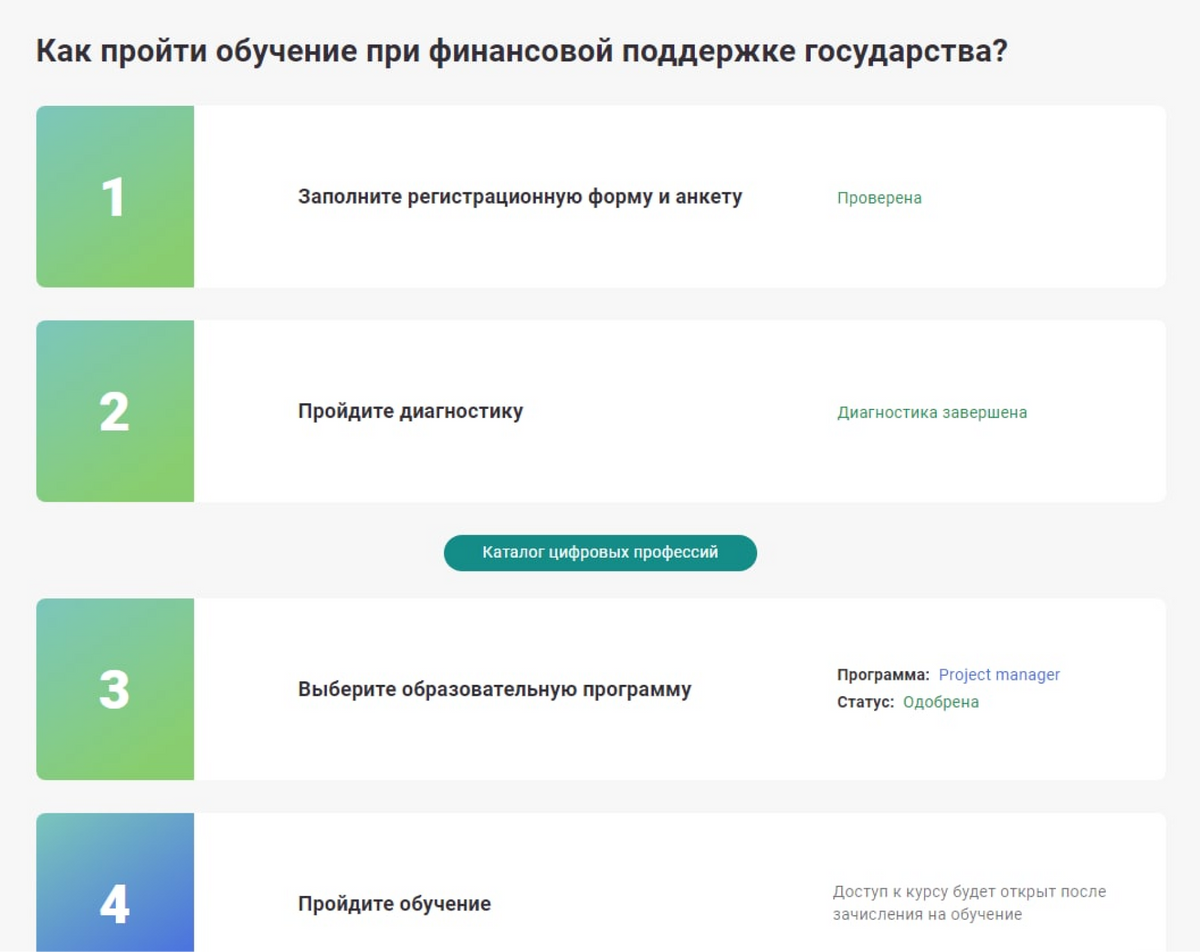Open the Project manager program link
Image resolution: width=1200 pixels, height=952 pixels.
pyautogui.click(x=999, y=675)
